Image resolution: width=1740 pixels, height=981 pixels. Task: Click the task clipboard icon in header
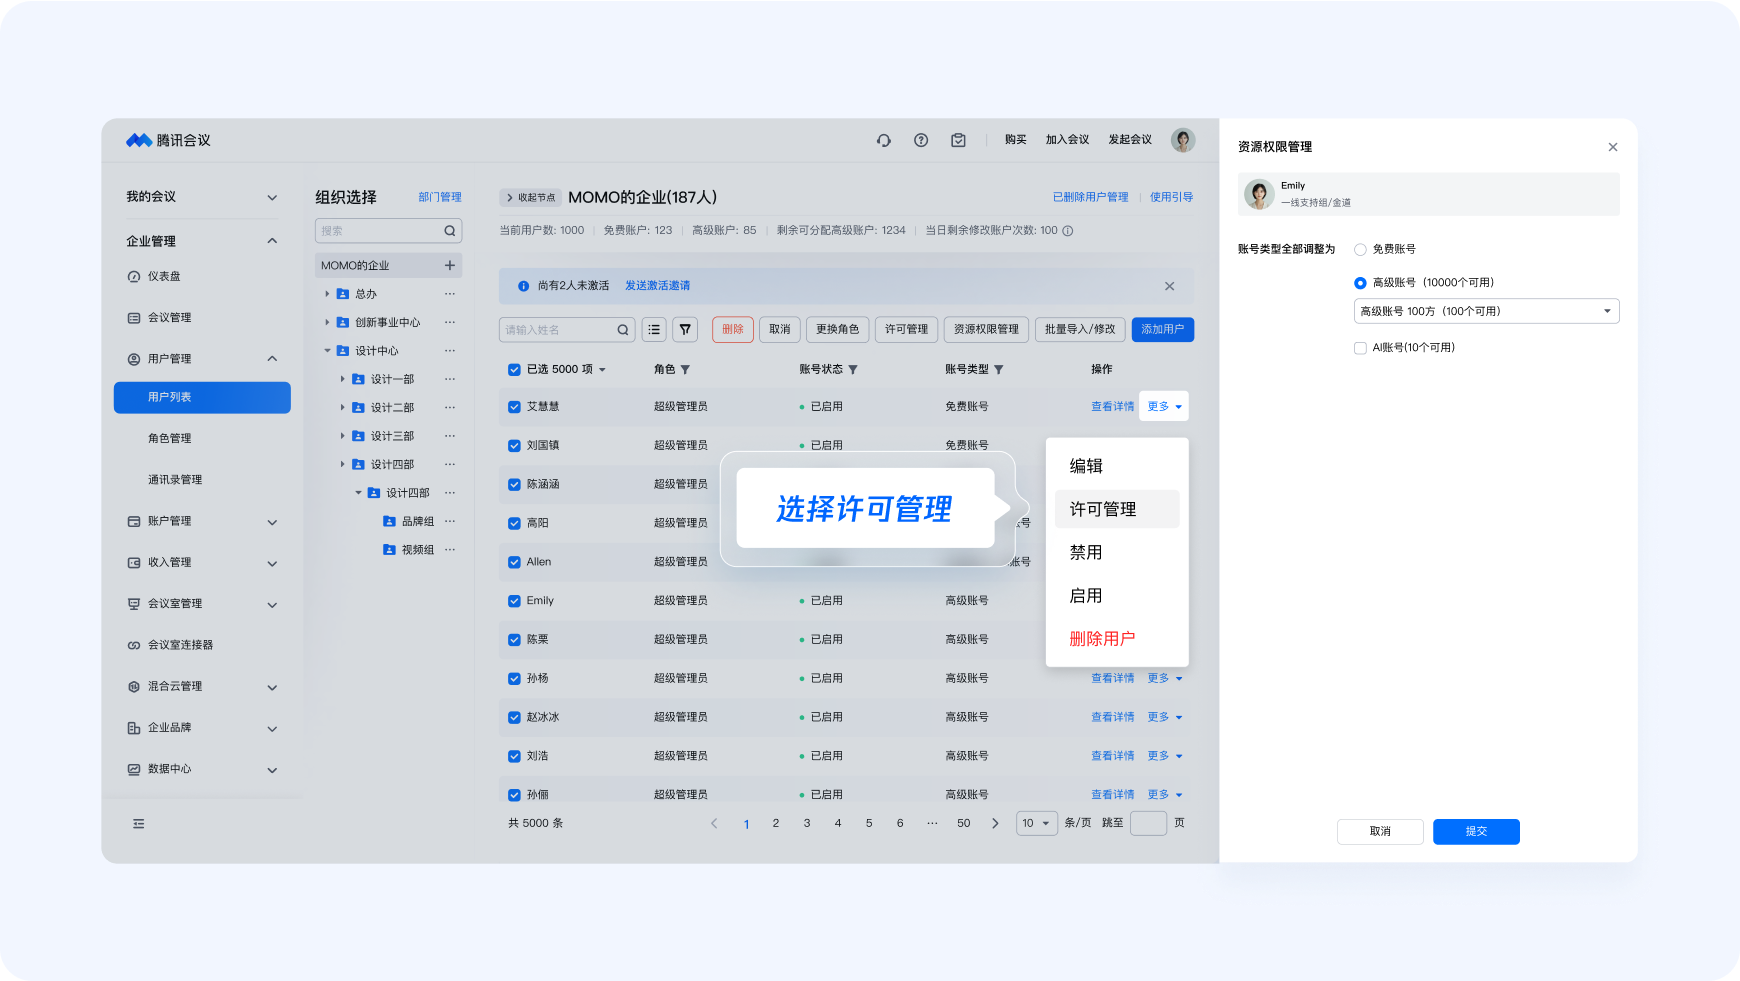[958, 141]
